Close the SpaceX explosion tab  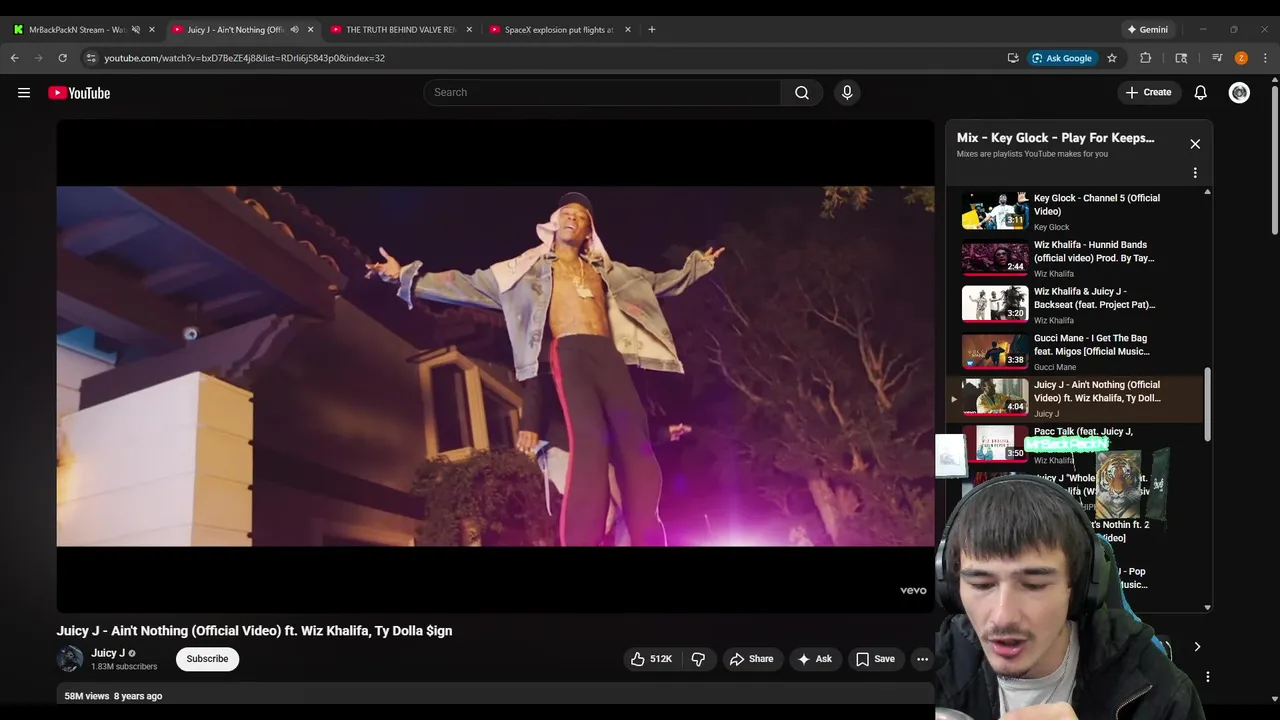coord(628,30)
